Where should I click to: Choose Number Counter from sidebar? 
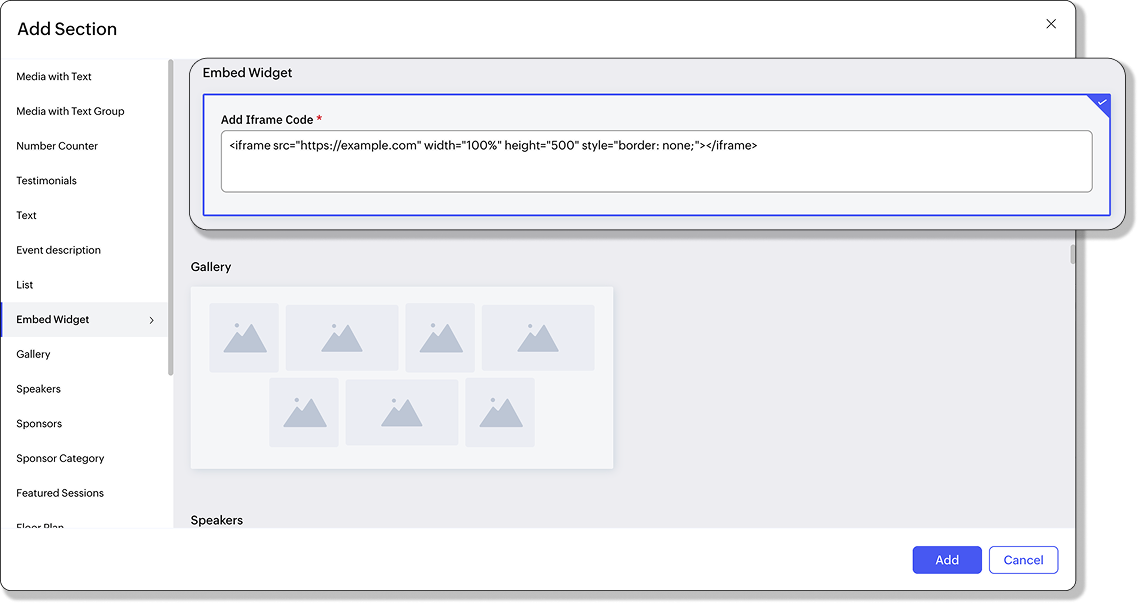(x=57, y=146)
